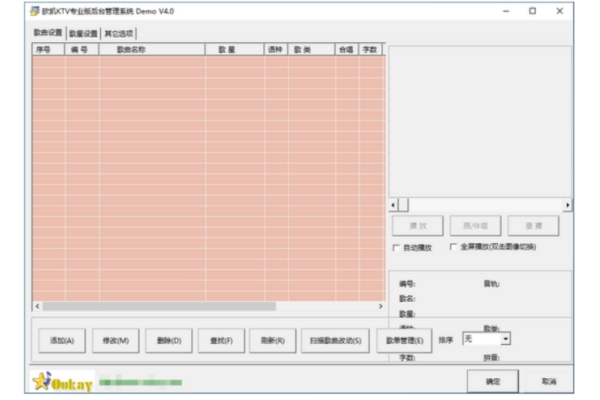Open 歌单管理(E) song list manager
Screen dimensions: 600x400
(405, 340)
